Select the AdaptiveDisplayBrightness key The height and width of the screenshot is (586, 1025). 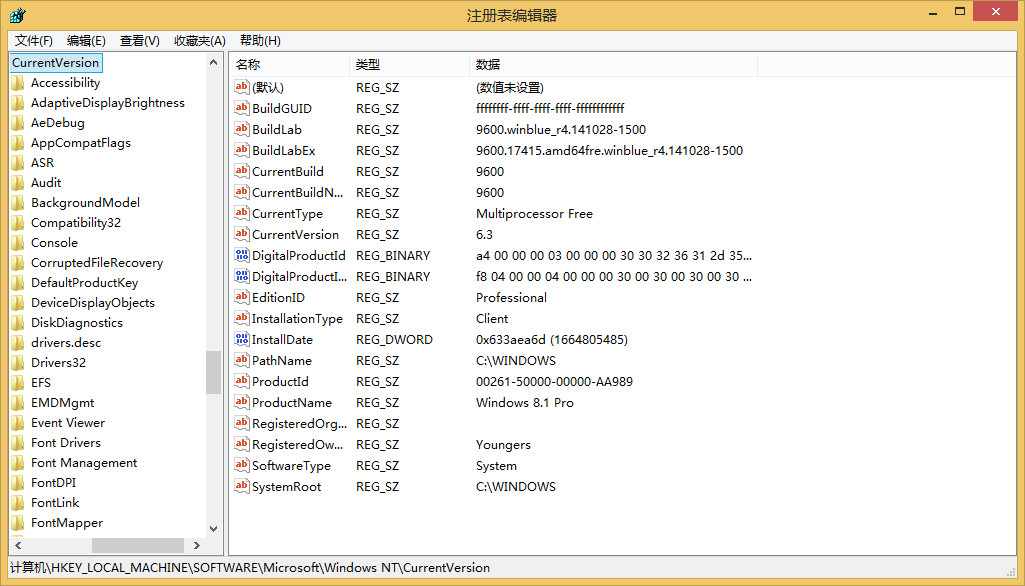108,103
